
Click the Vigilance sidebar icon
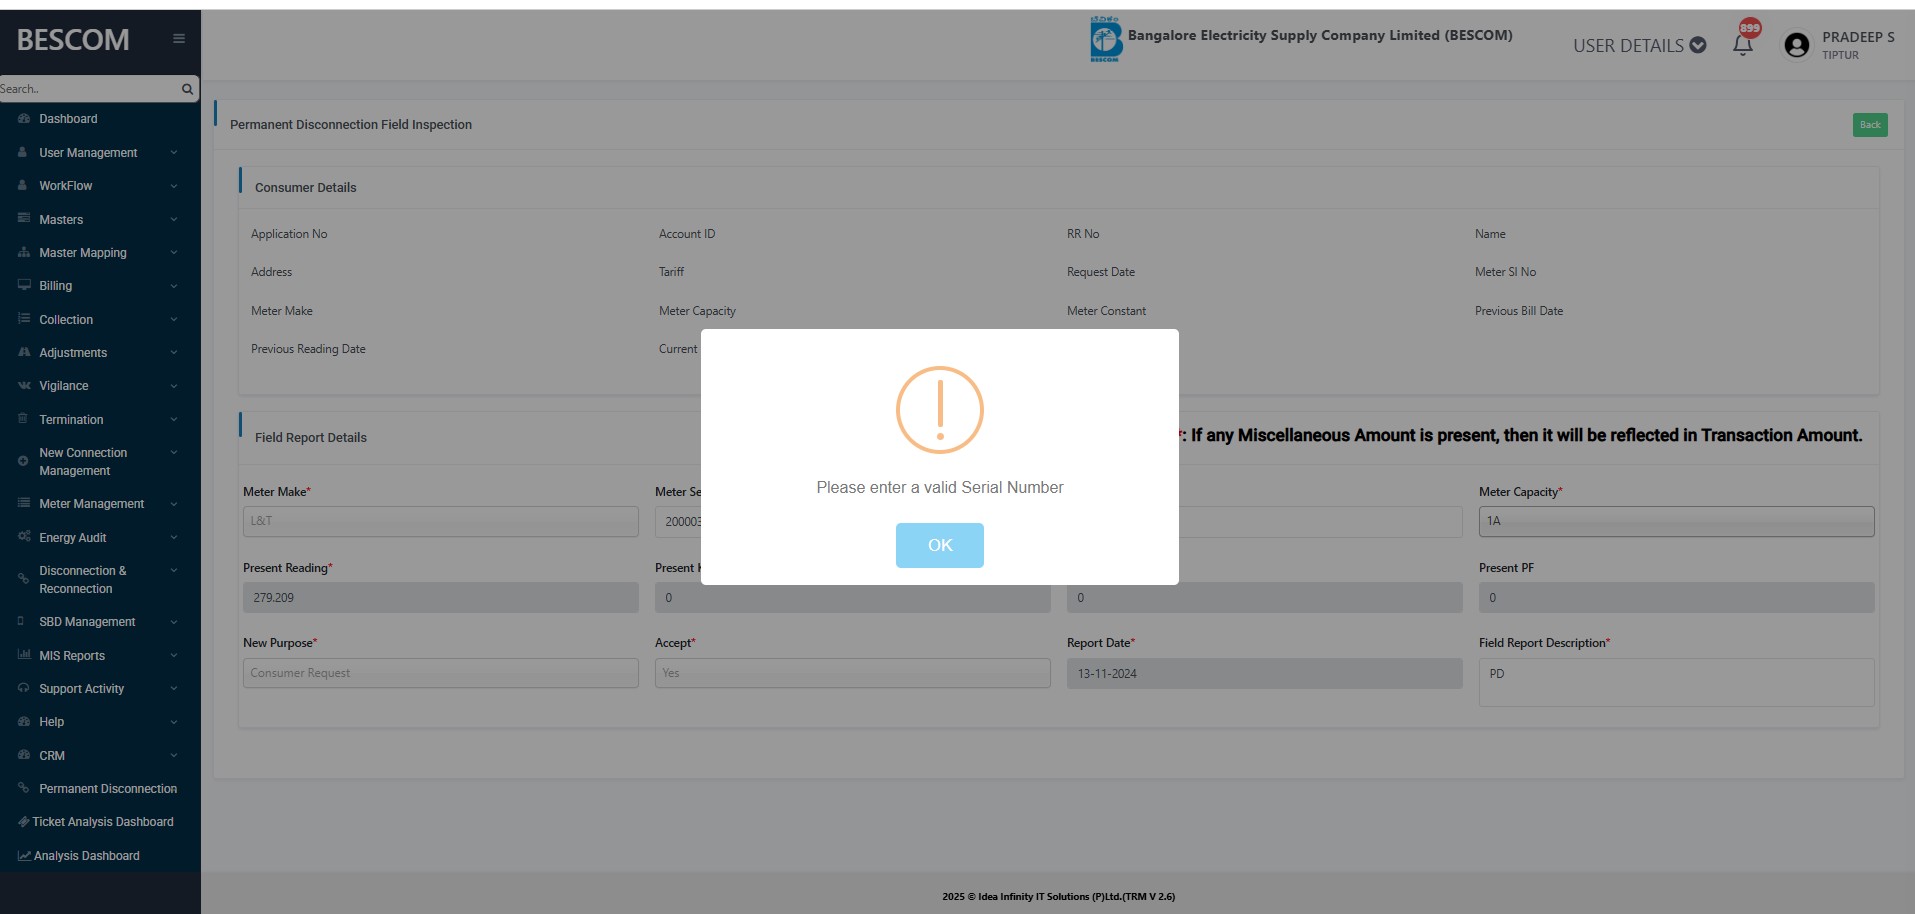coord(24,385)
